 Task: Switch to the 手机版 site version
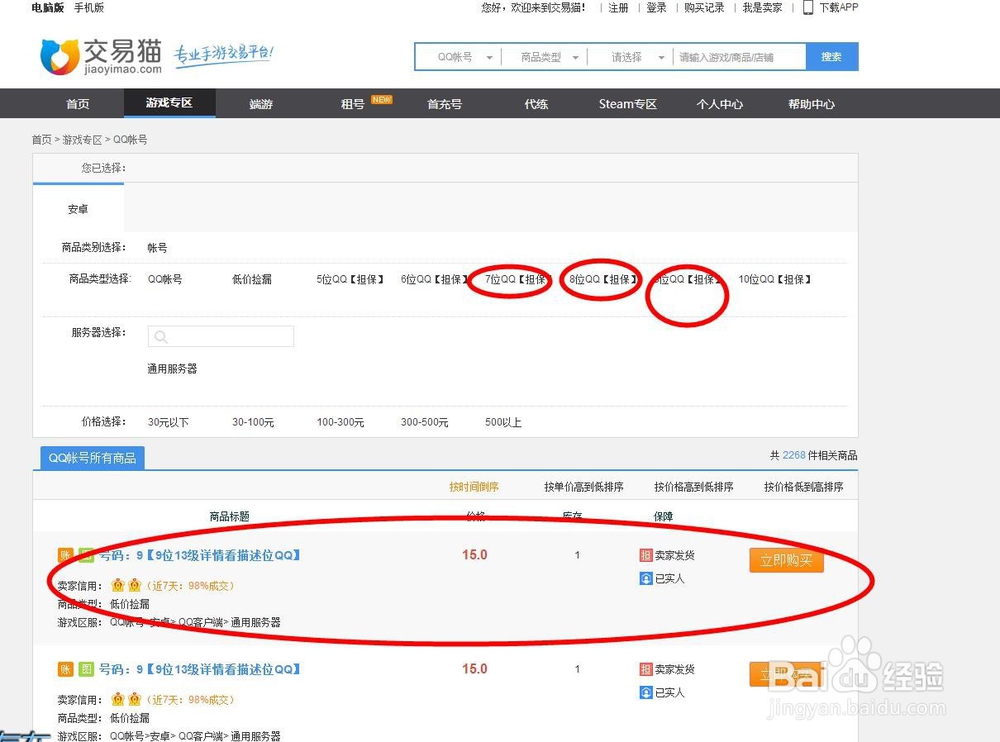point(89,8)
